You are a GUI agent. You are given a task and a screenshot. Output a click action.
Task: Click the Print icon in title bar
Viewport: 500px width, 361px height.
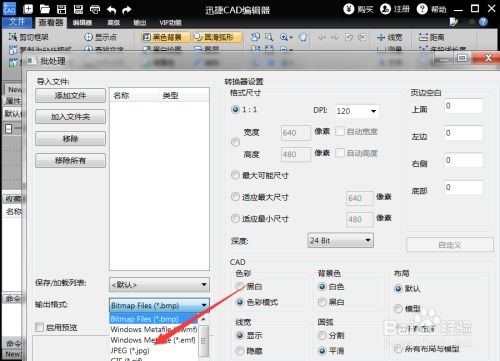coord(95,9)
